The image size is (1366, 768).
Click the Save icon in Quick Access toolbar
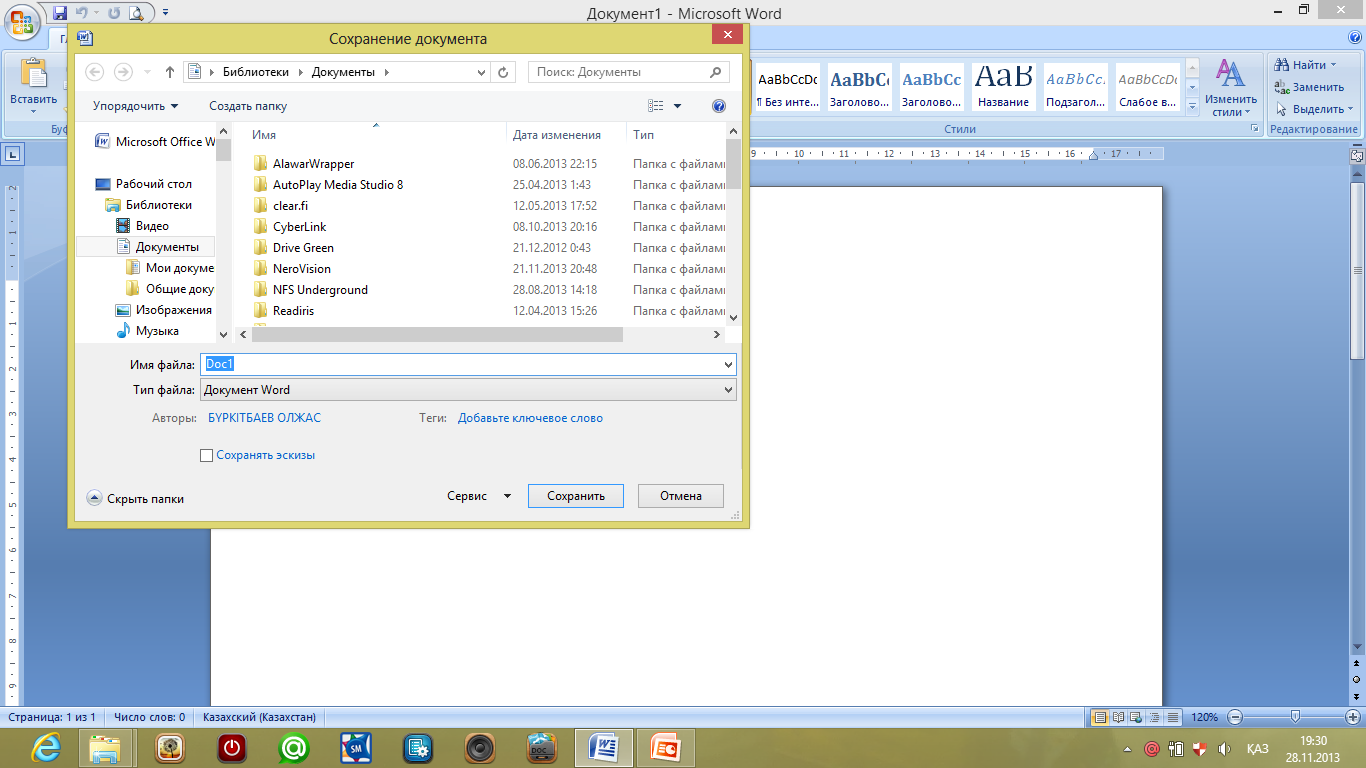coord(60,13)
